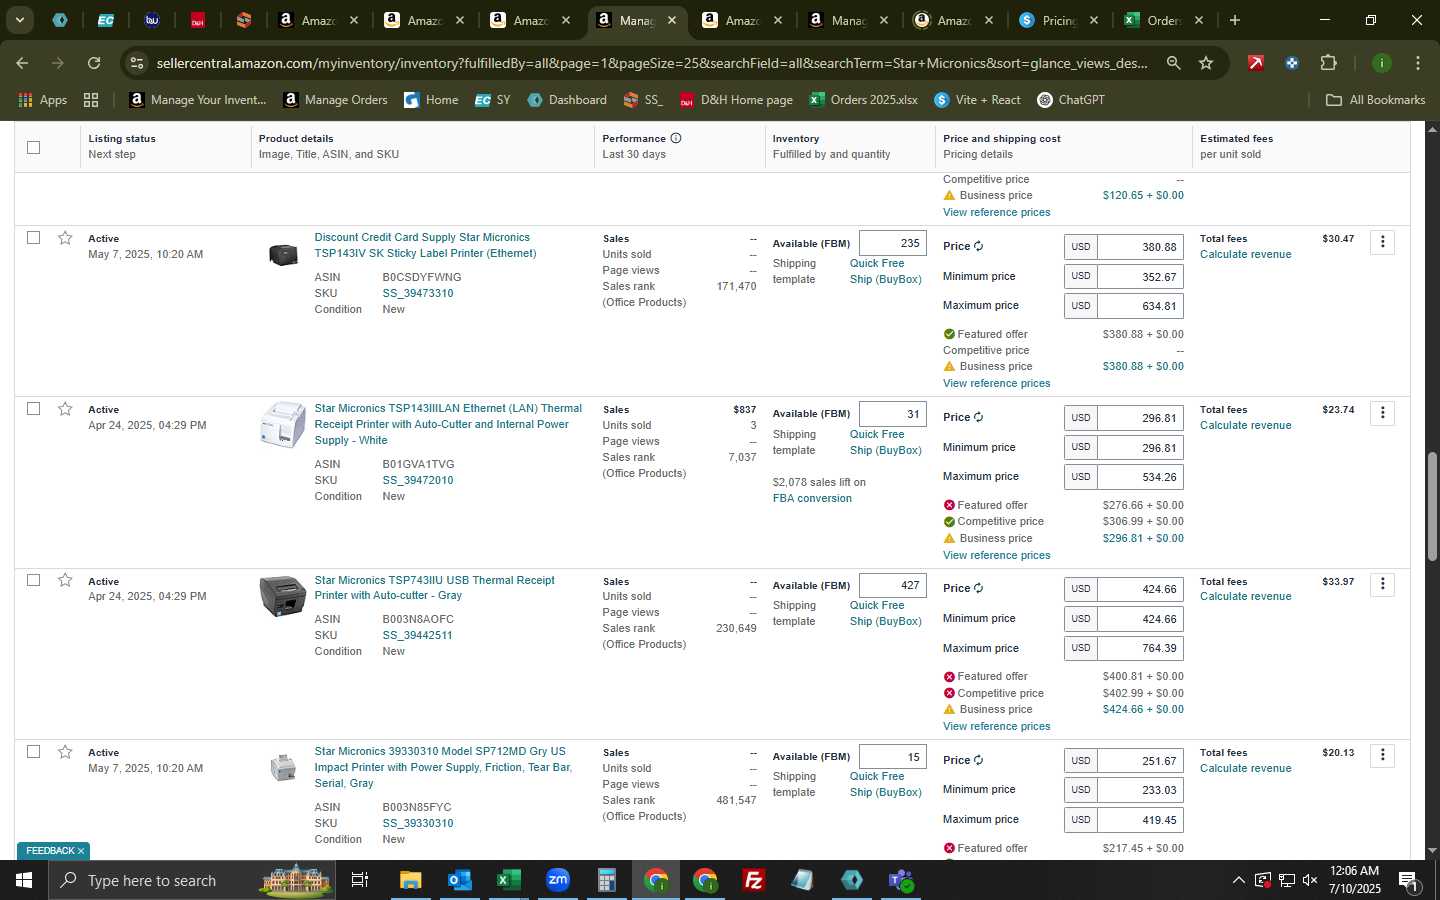Click the TSP743IIU gray printer thumbnail
The height and width of the screenshot is (900, 1440).
(283, 597)
